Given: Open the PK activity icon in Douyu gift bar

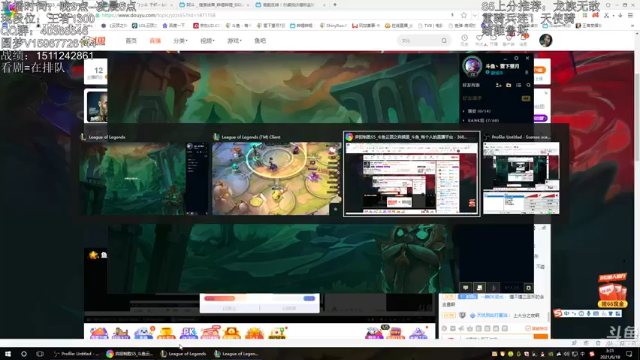Looking at the screenshot, I should pos(188,333).
